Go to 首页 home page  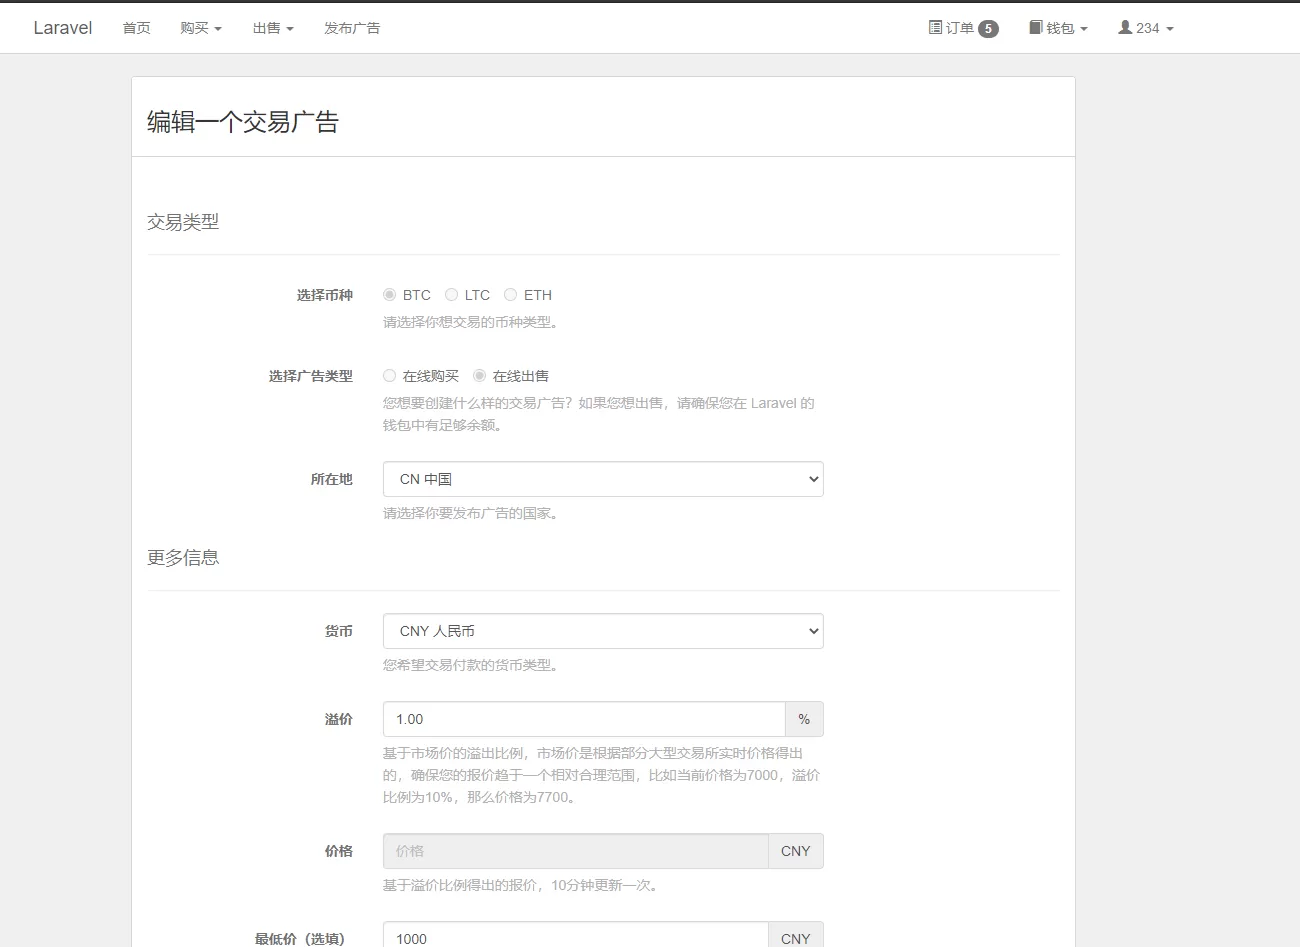coord(136,28)
